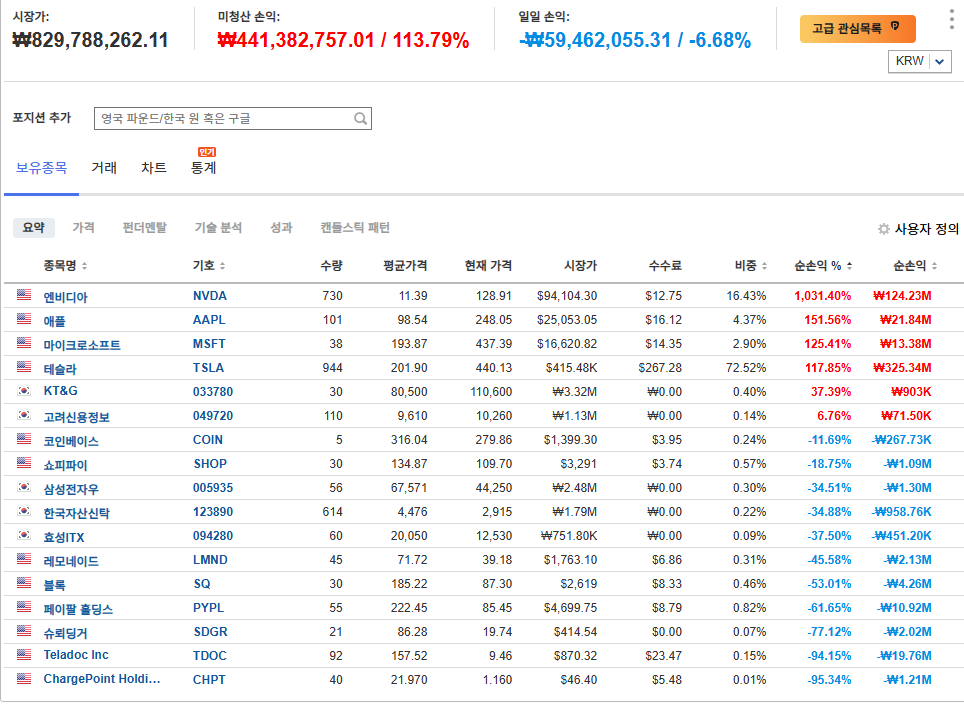Click the 005935 ticker symbol
Viewport: 964px width, 704px height.
213,488
